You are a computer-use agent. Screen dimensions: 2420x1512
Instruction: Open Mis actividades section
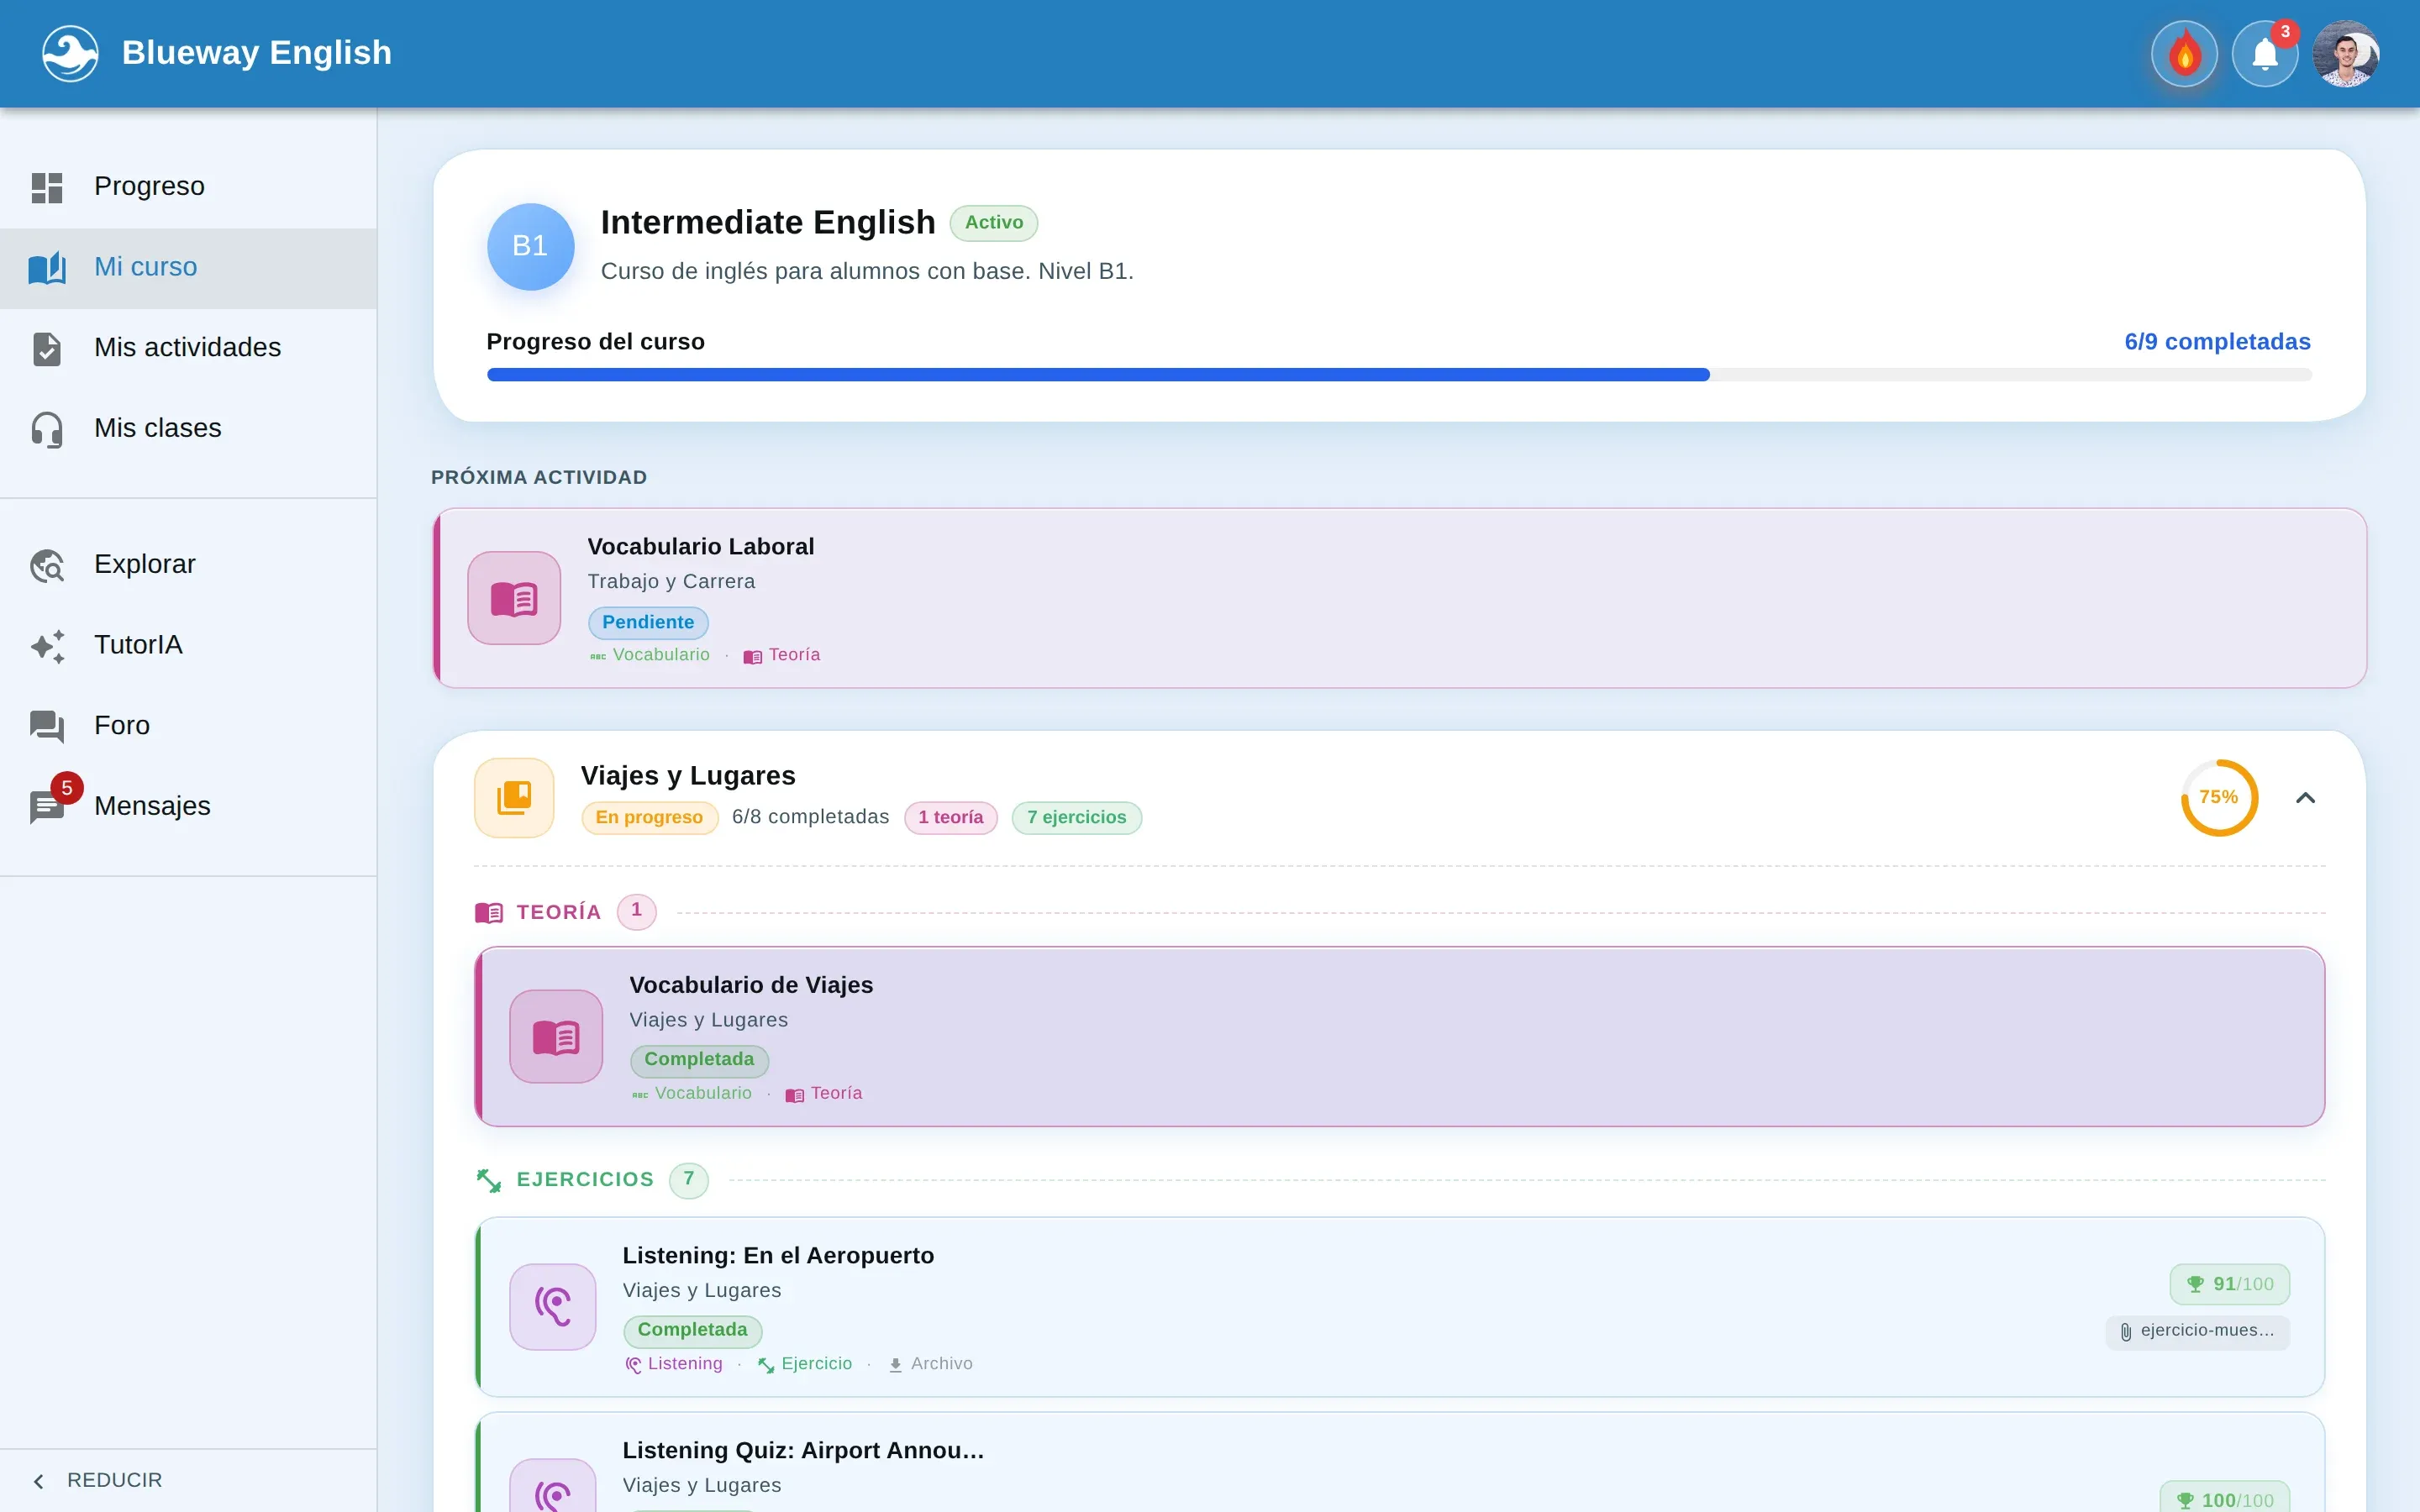188,348
